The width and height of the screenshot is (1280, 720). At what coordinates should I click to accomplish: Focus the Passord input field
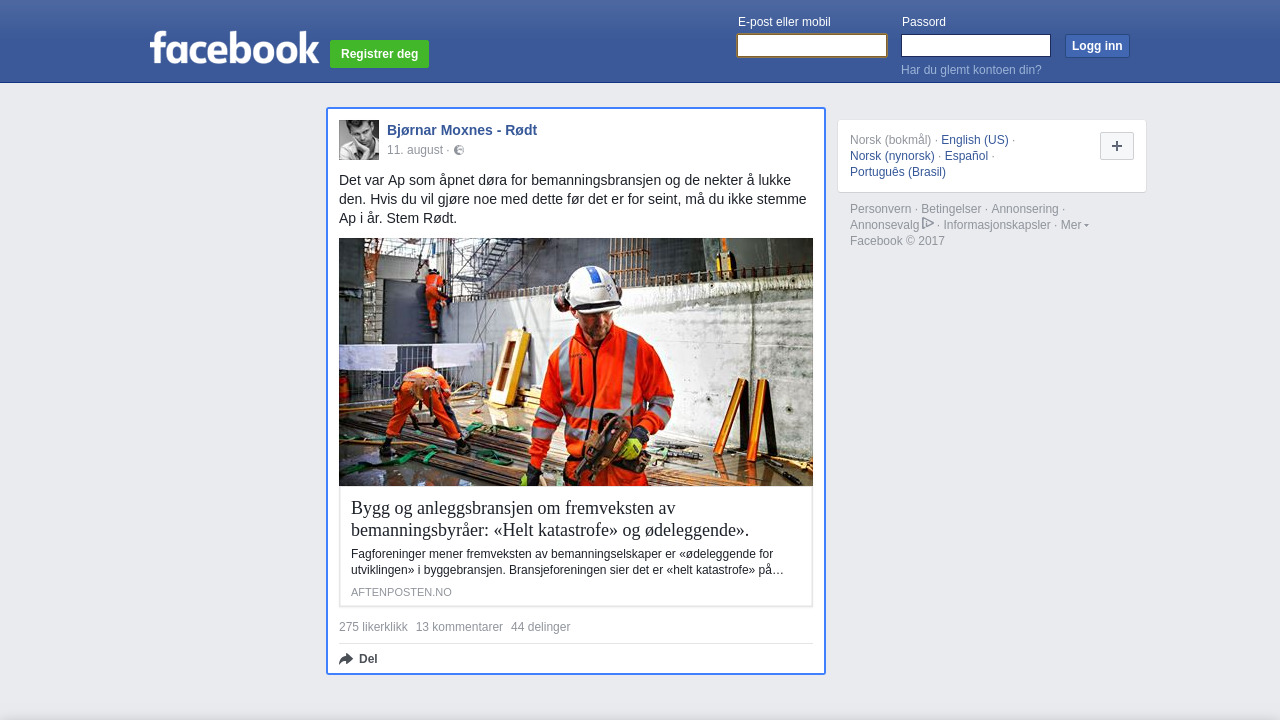(x=976, y=46)
